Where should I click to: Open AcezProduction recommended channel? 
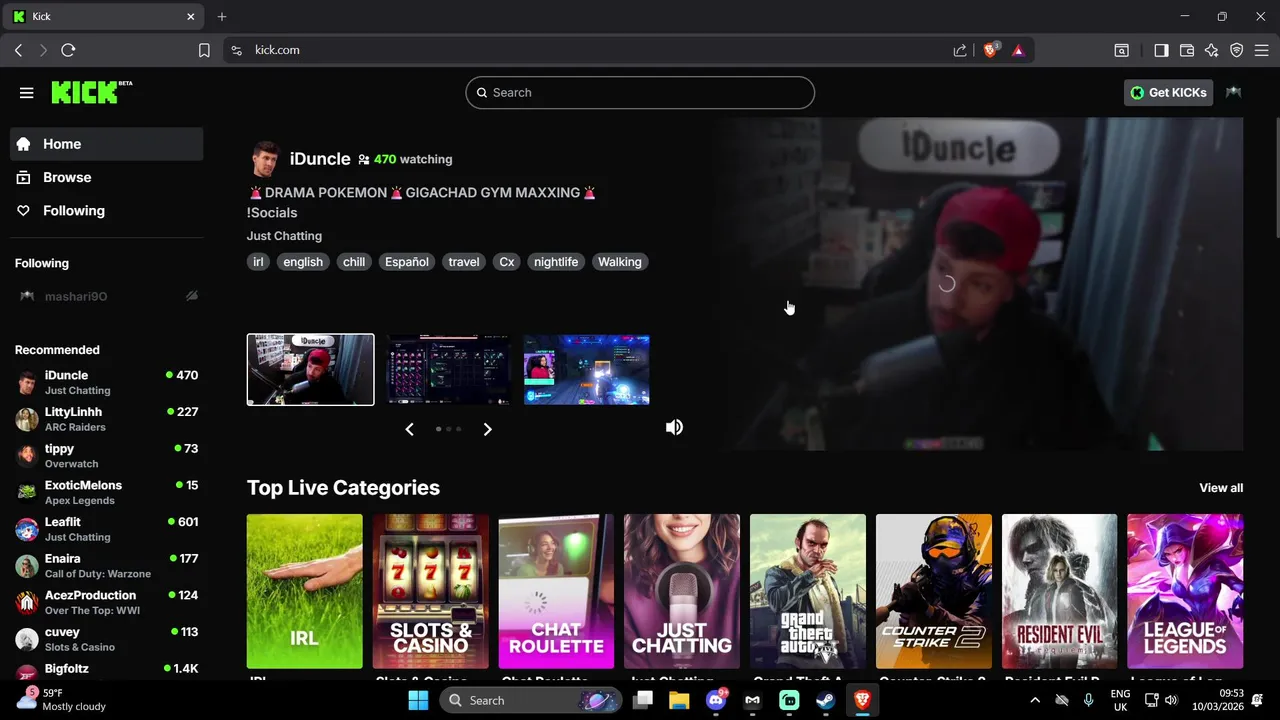106,602
